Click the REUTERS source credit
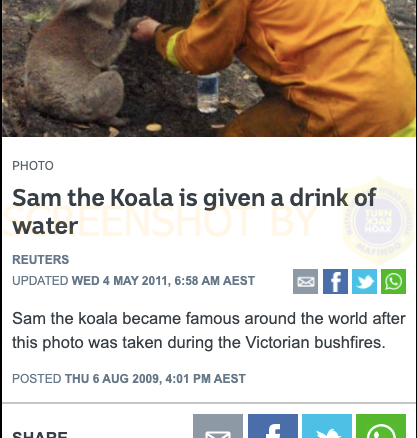Viewport: 417px width, 438px height. point(41,260)
